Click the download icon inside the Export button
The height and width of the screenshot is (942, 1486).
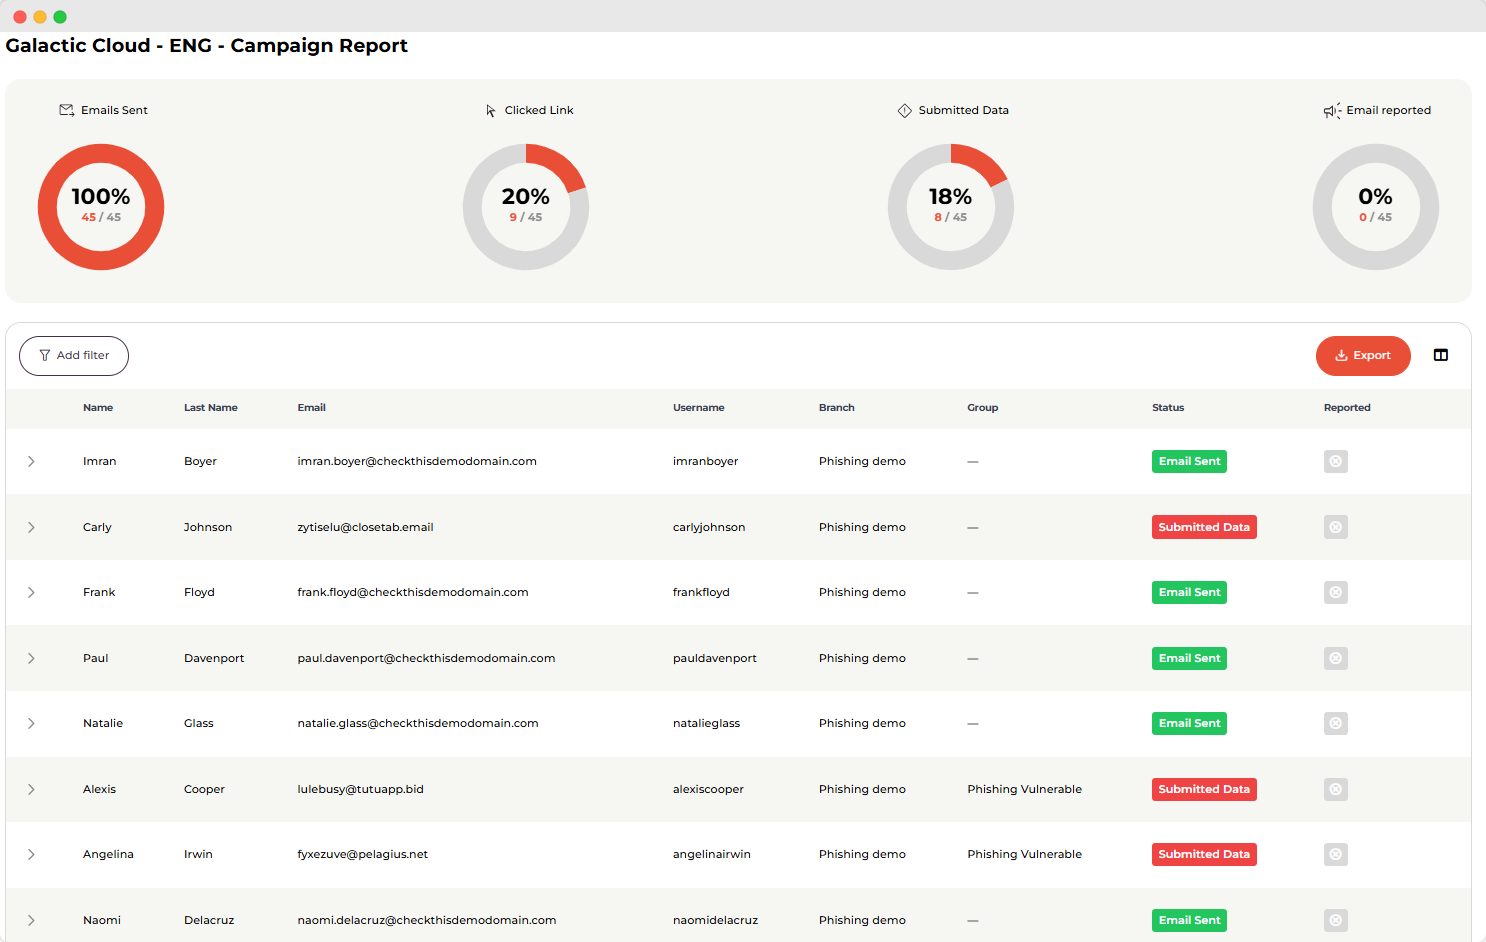point(1341,355)
